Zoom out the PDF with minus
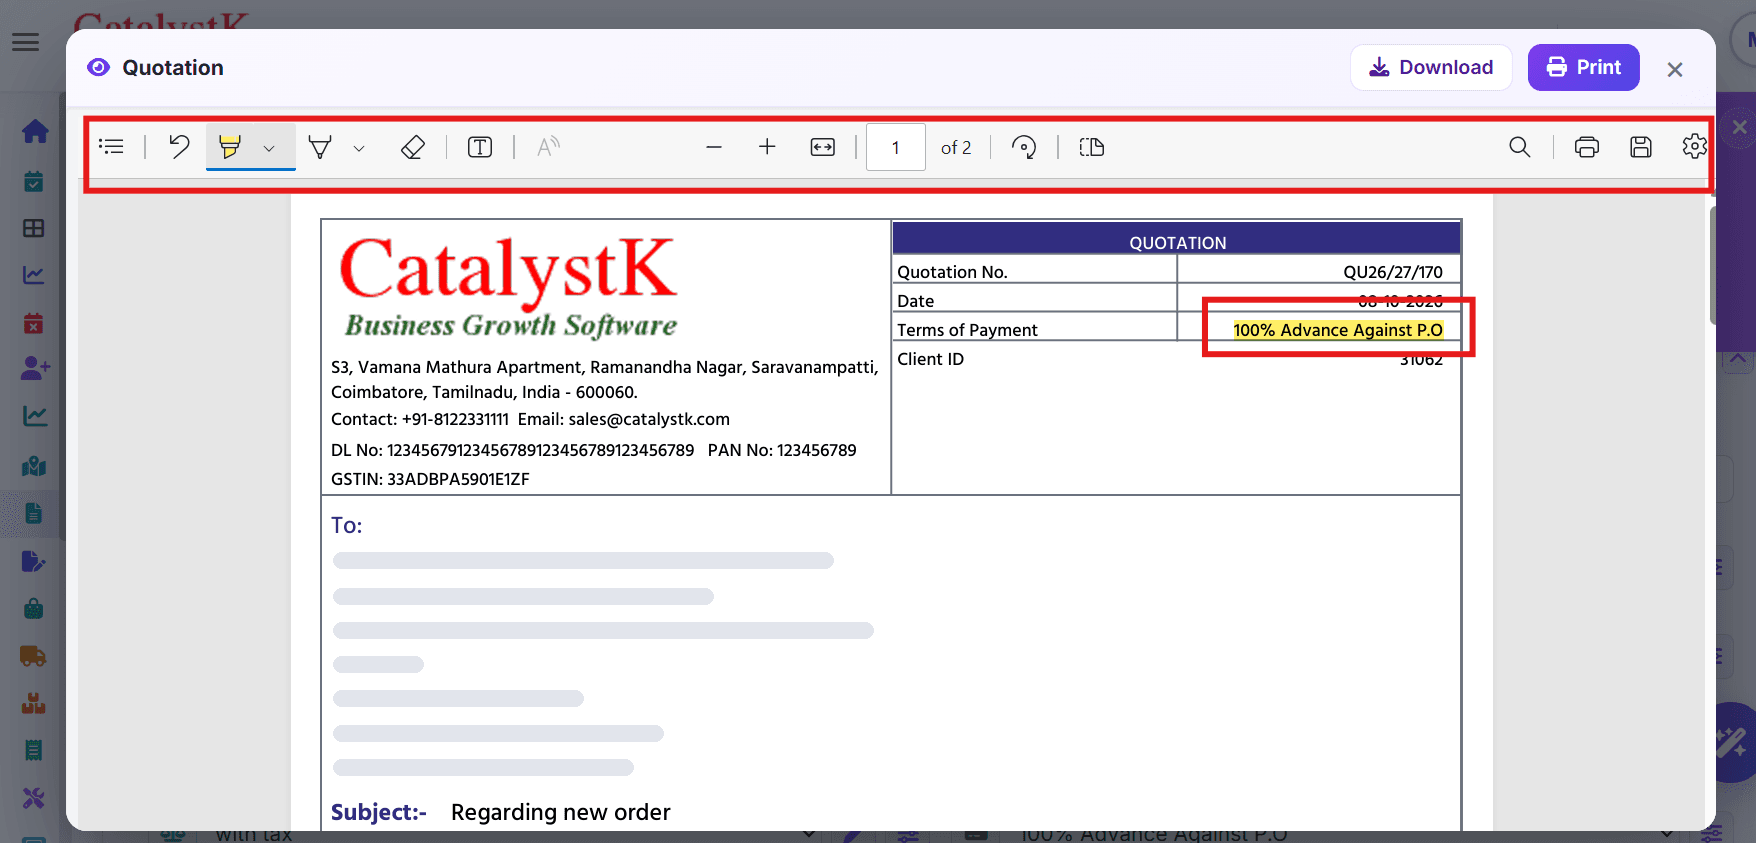The image size is (1756, 843). coord(714,147)
